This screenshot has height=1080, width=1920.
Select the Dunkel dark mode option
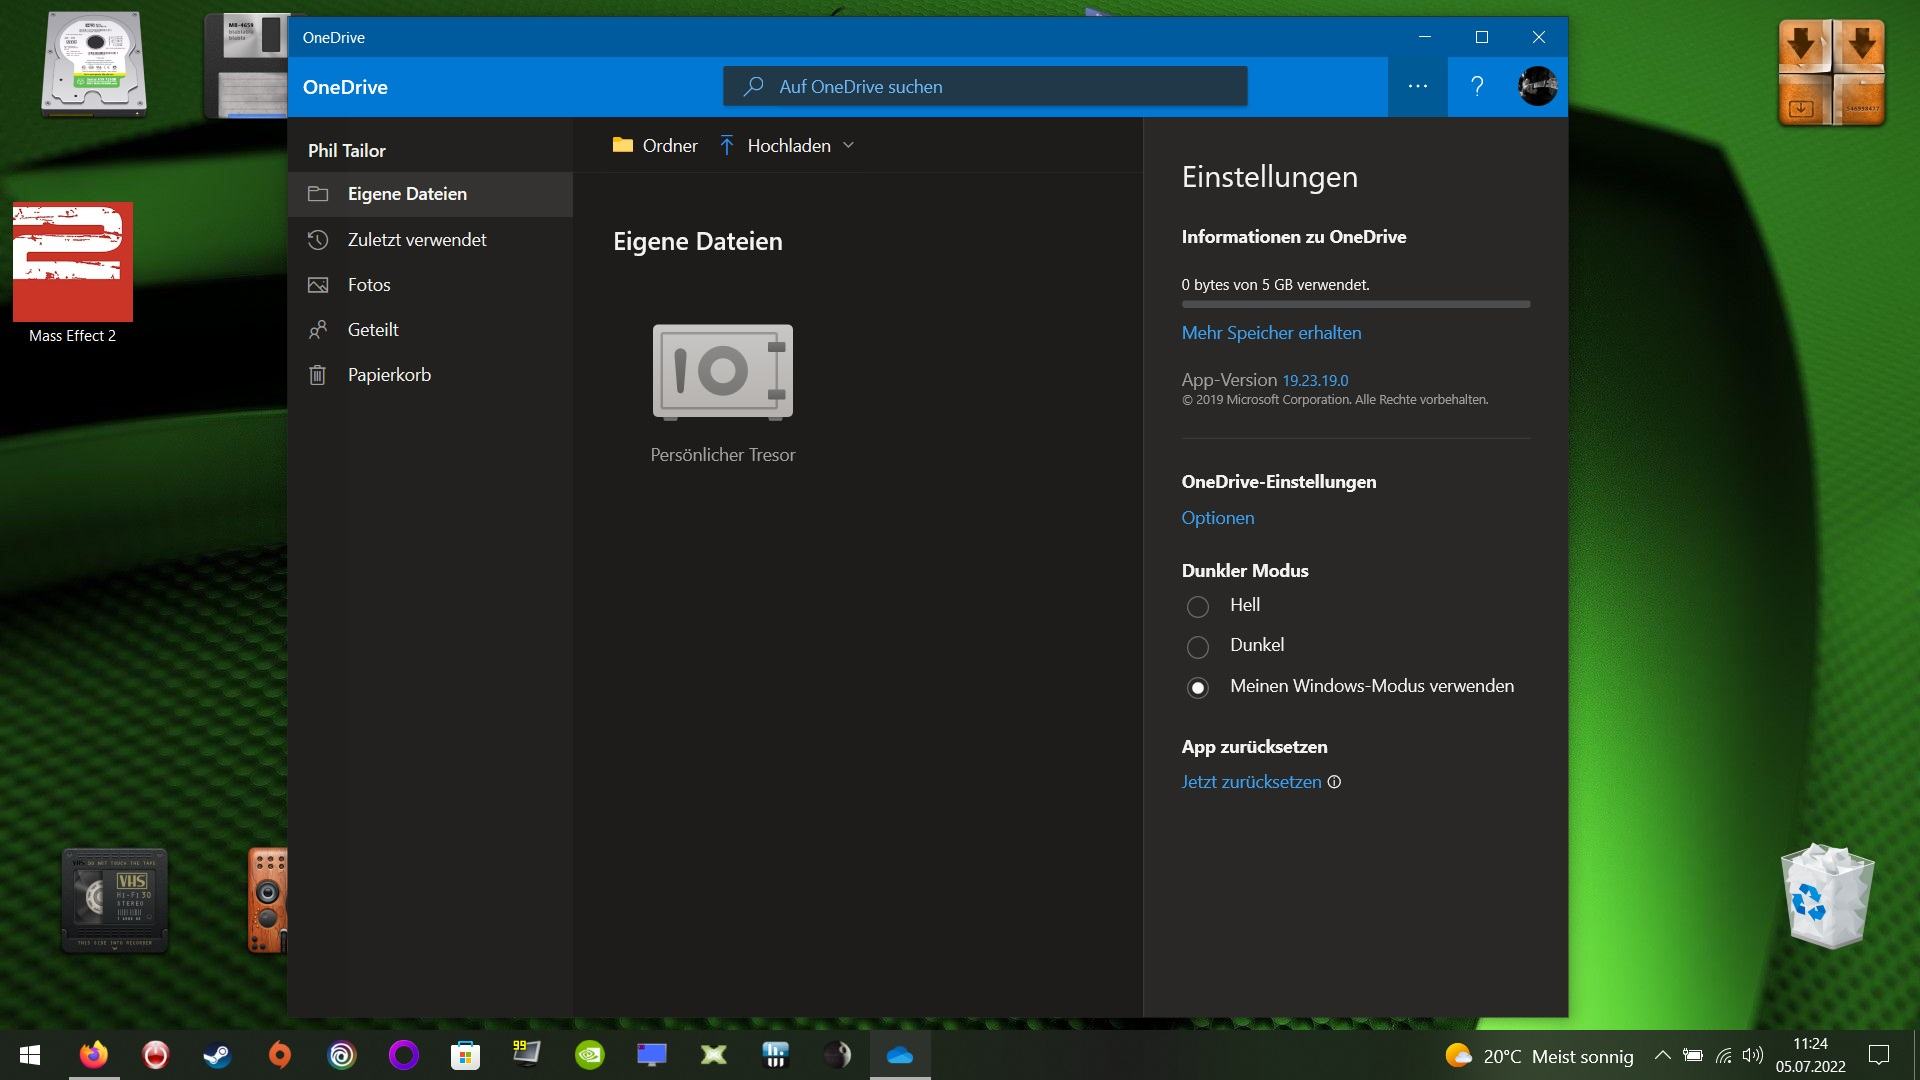click(x=1197, y=647)
